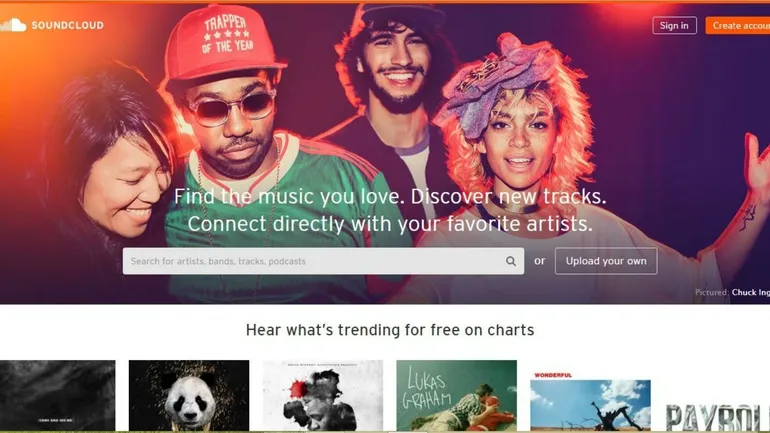Click the Pictured caption label

[x=712, y=292]
